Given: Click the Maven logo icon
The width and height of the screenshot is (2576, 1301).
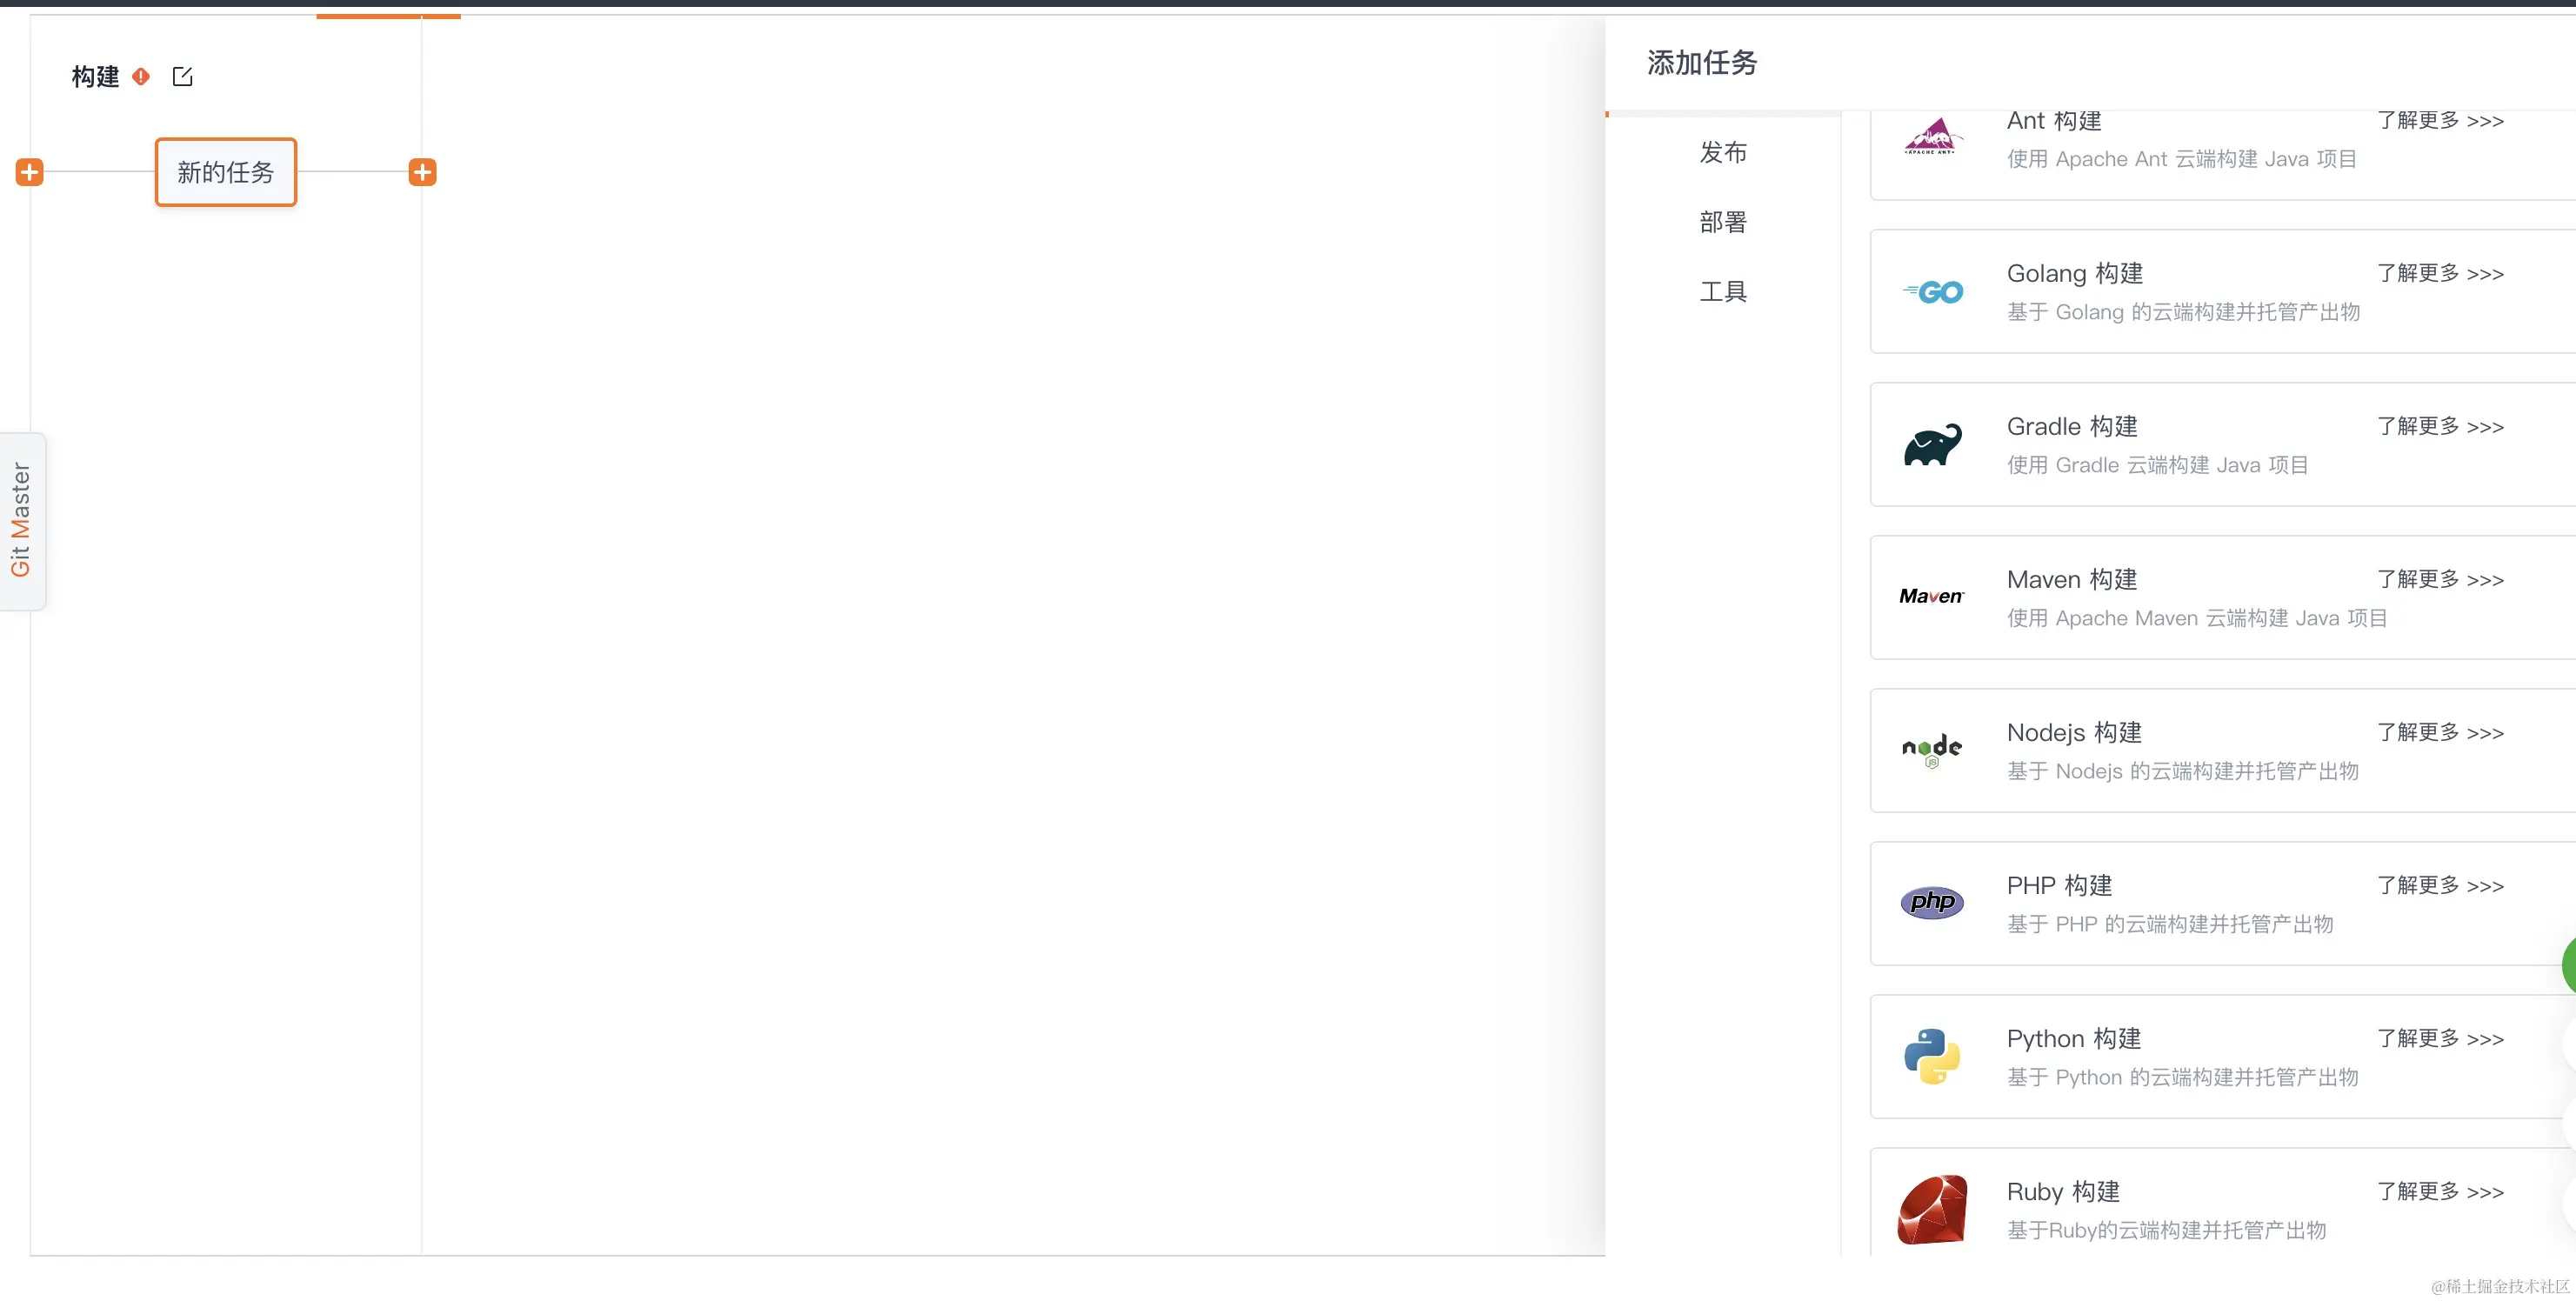Looking at the screenshot, I should [x=1931, y=597].
